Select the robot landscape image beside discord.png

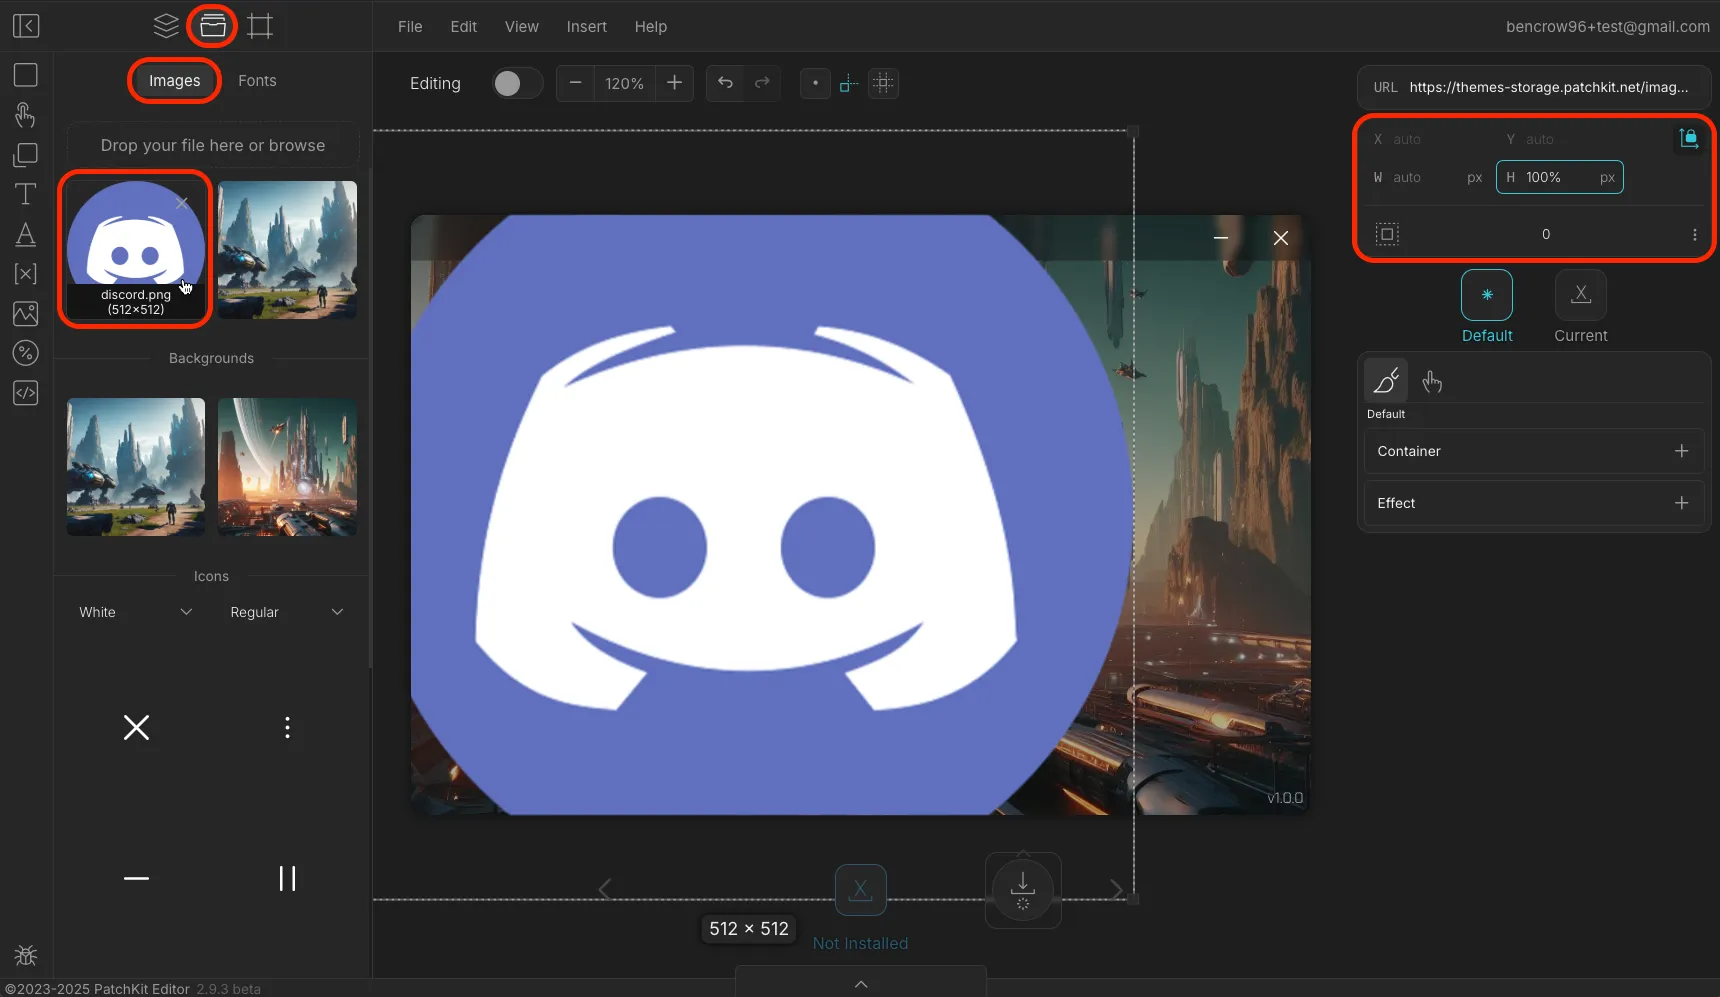[x=287, y=250]
